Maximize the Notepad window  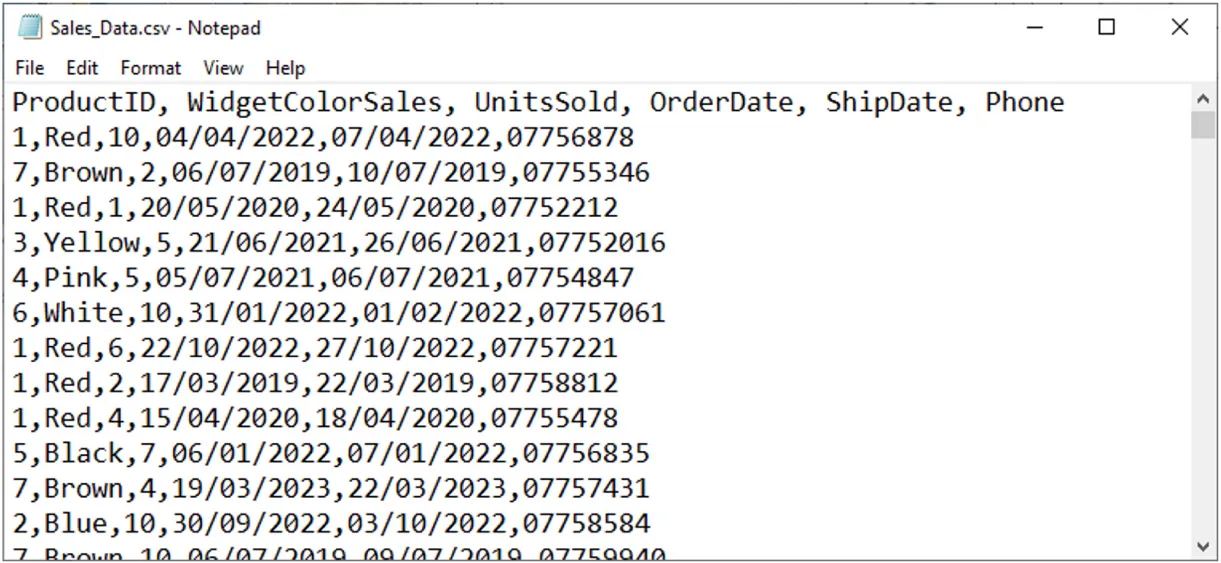[1107, 28]
